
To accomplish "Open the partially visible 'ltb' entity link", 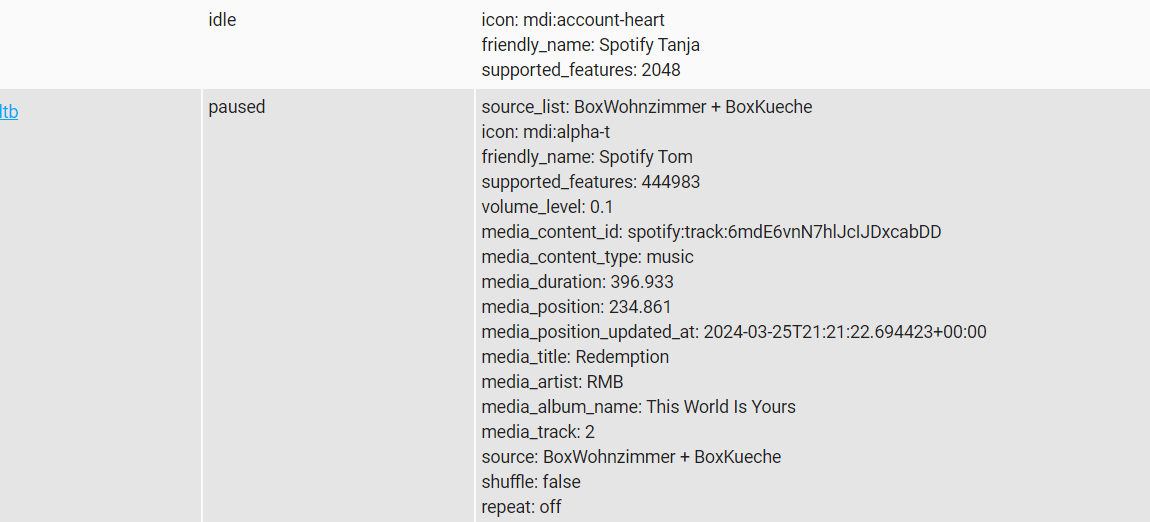I will pos(9,112).
